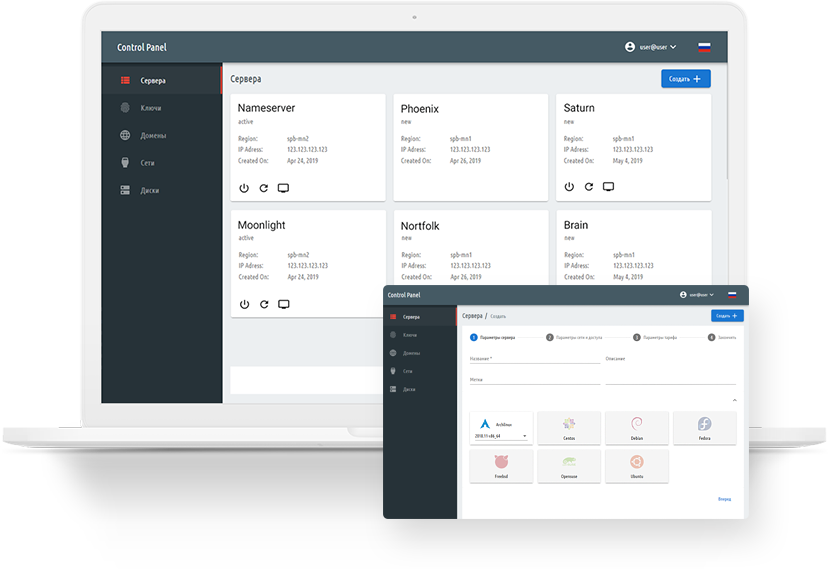Open console monitor on Saturn card
This screenshot has height=569, width=829.
(x=609, y=187)
